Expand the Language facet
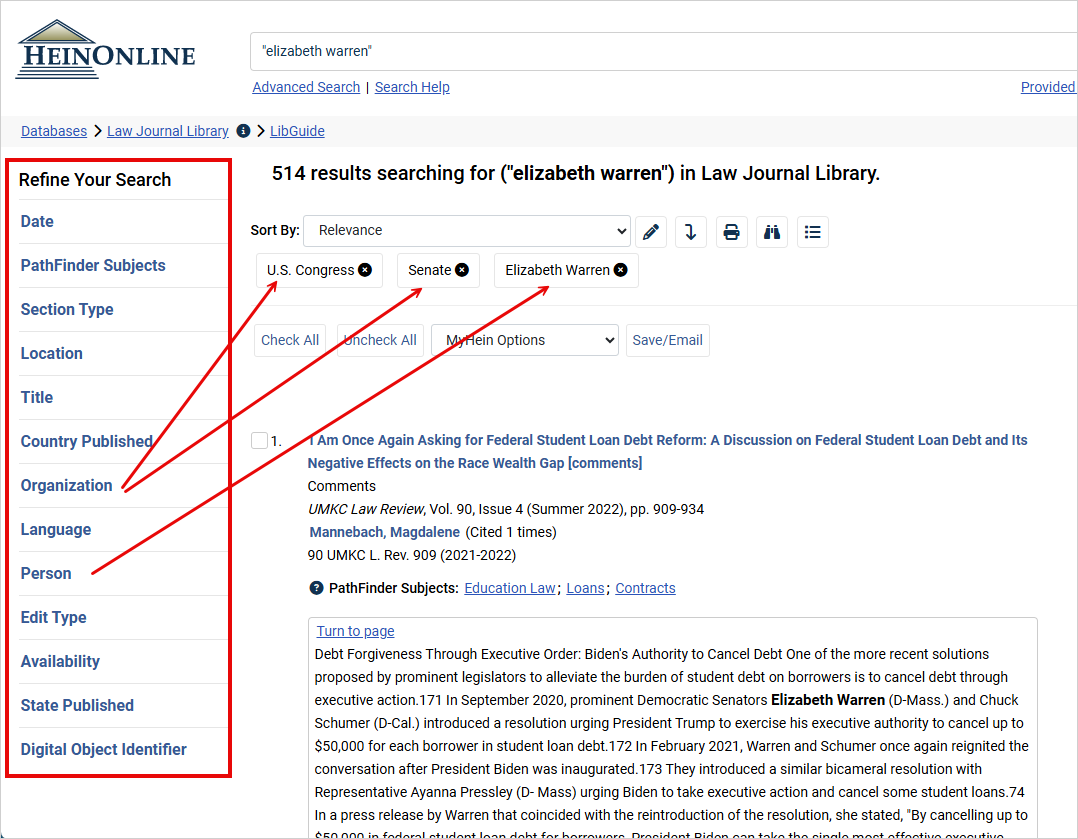Viewport: 1078px width, 839px height. tap(56, 530)
